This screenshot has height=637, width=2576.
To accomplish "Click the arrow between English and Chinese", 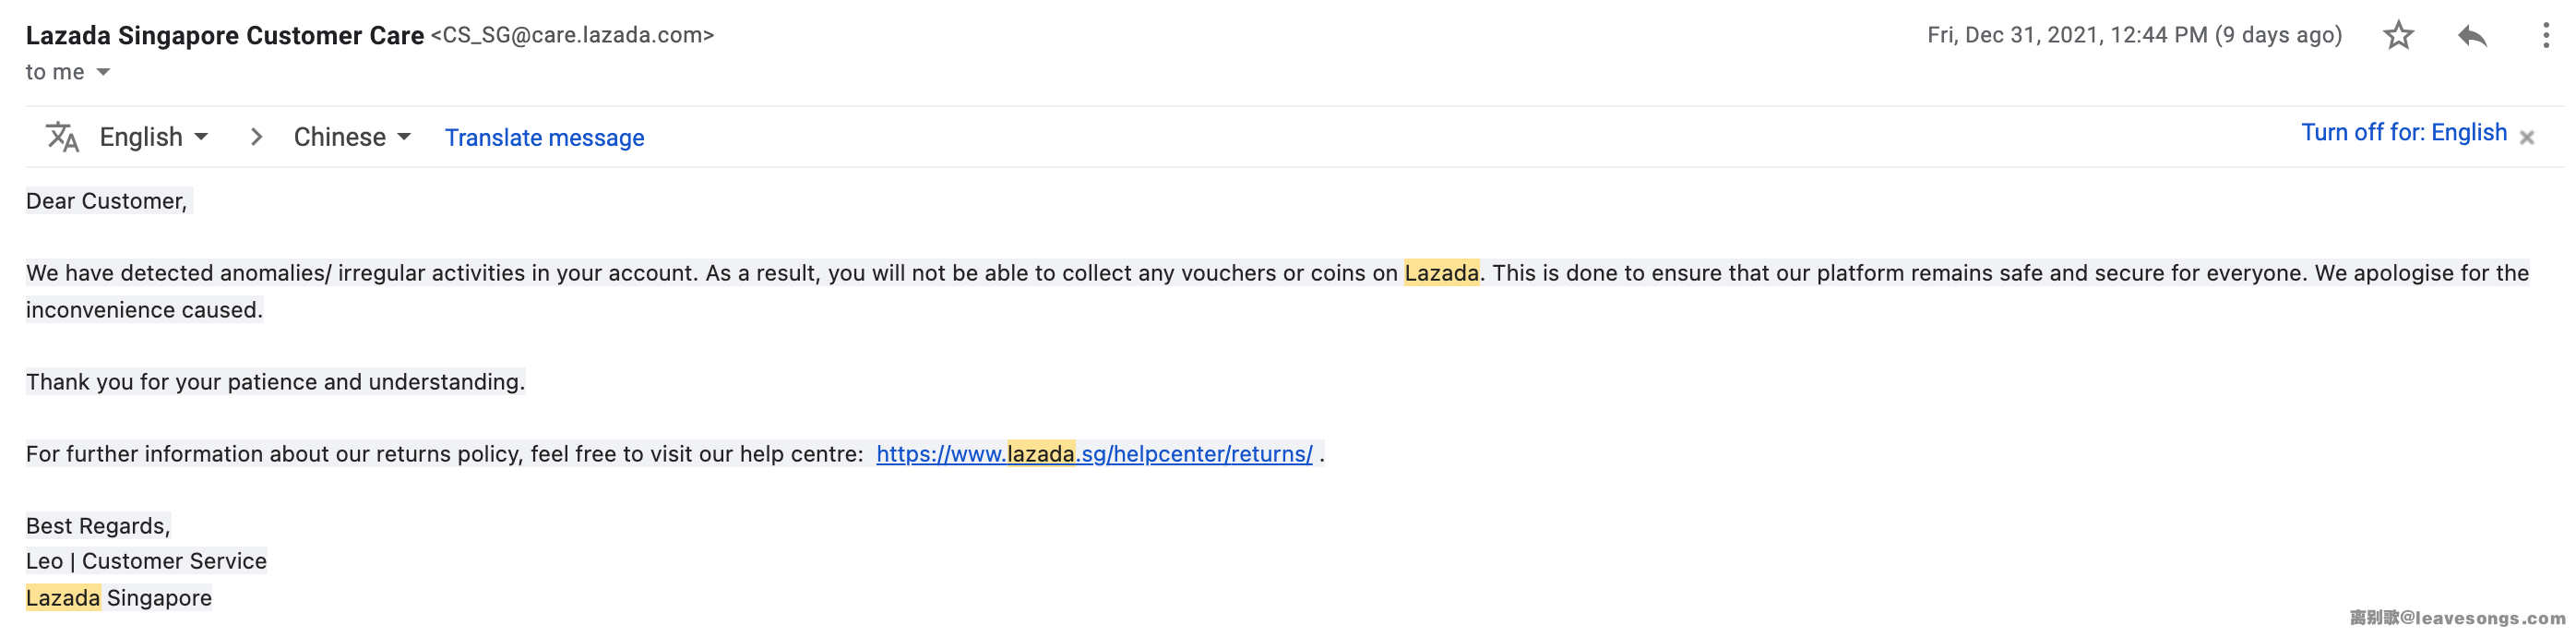I will tap(256, 137).
